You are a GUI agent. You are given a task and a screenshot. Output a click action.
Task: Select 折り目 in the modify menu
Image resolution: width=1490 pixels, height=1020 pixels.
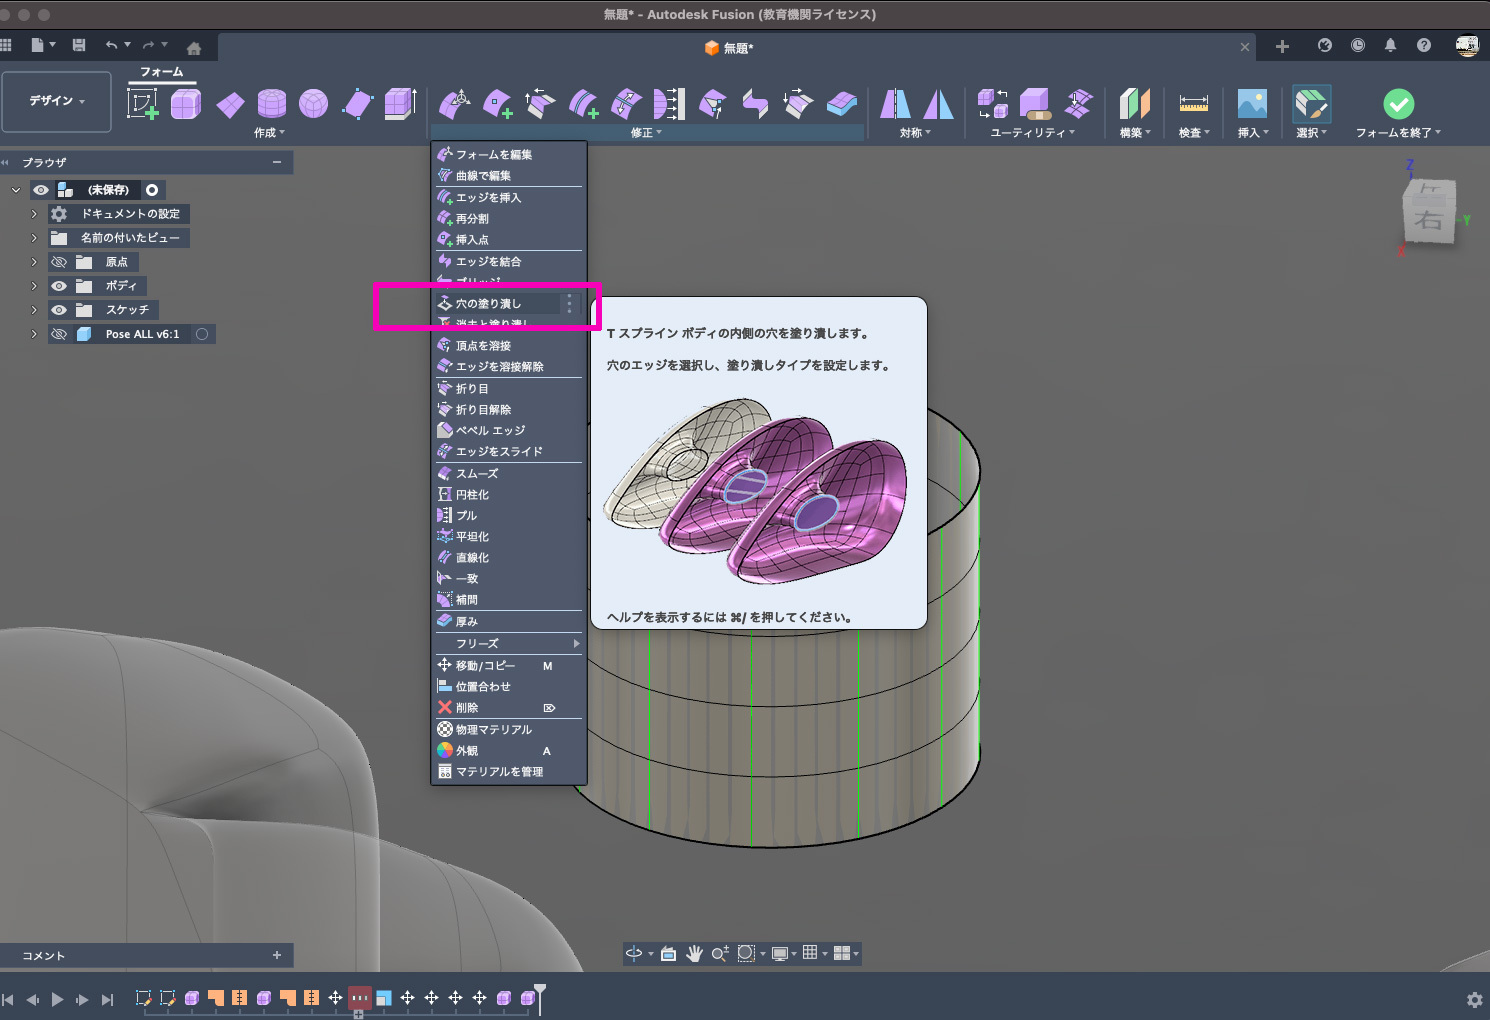[473, 389]
